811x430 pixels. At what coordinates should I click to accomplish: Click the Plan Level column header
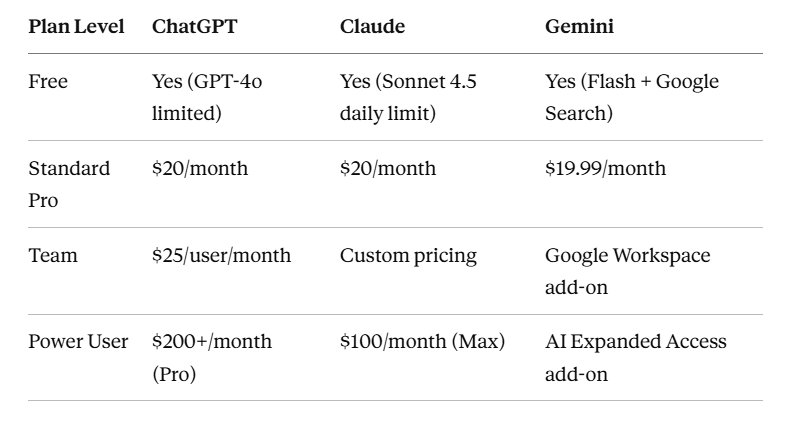[76, 26]
